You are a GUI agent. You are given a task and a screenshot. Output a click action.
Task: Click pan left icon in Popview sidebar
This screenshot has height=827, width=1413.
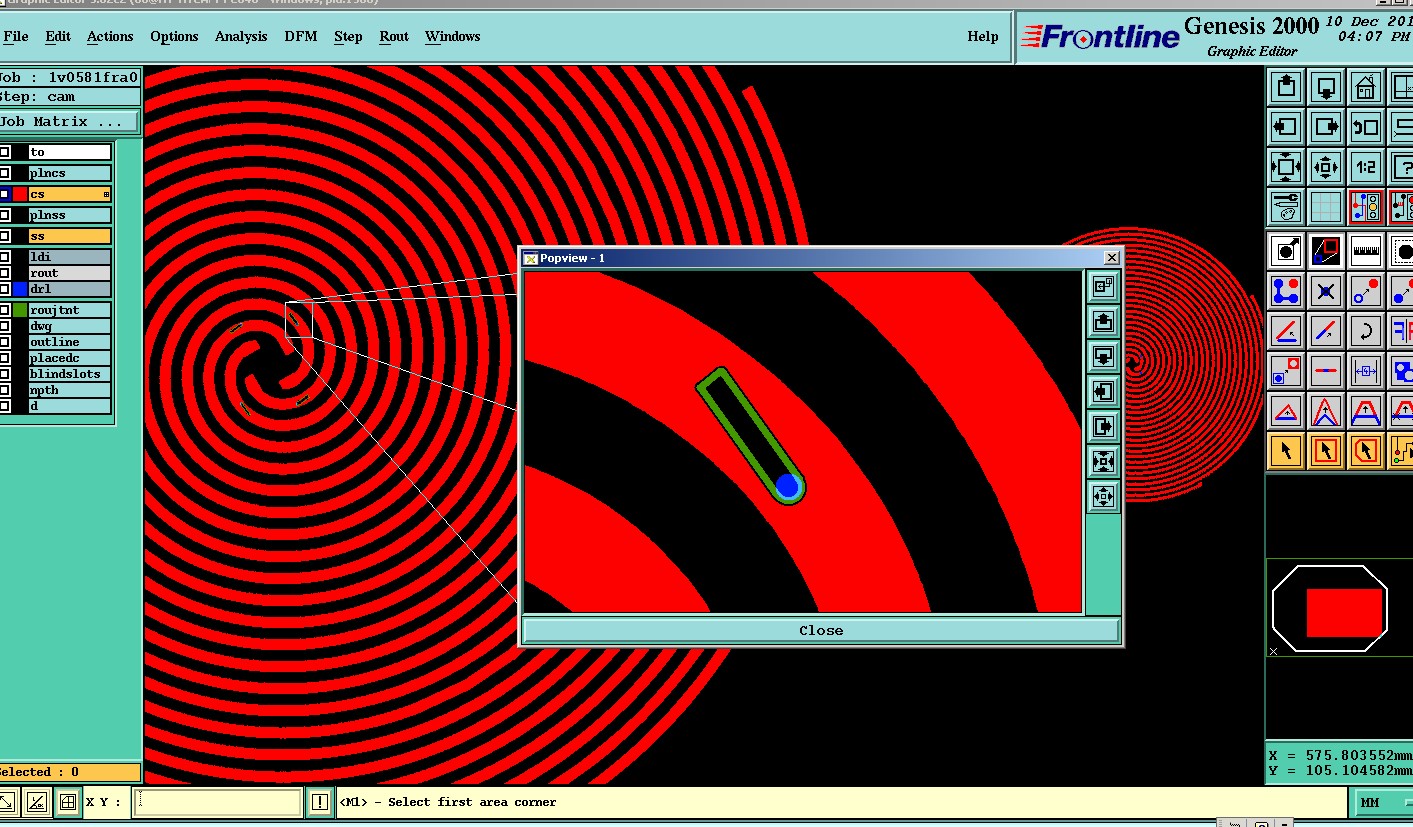coord(1103,392)
